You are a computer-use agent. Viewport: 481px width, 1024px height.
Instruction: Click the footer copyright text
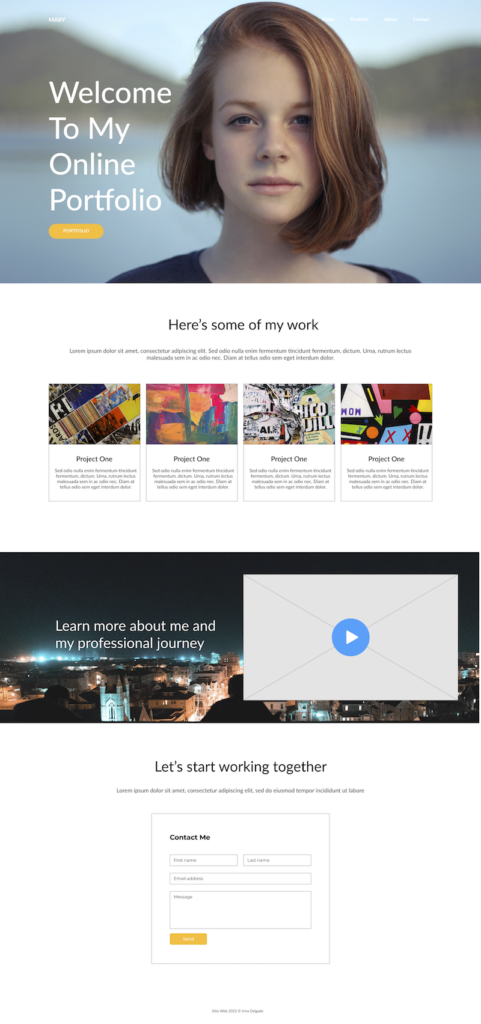(x=238, y=1011)
